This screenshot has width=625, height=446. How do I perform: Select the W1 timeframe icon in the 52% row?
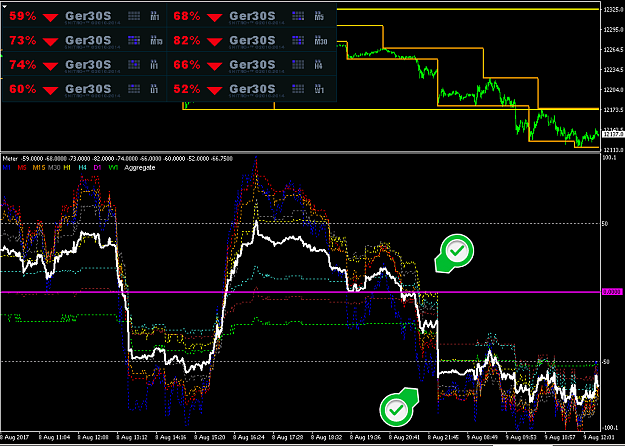pos(319,89)
